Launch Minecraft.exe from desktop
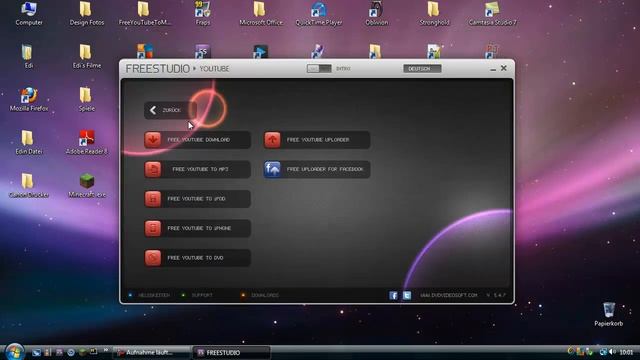The image size is (640, 360). point(87,186)
